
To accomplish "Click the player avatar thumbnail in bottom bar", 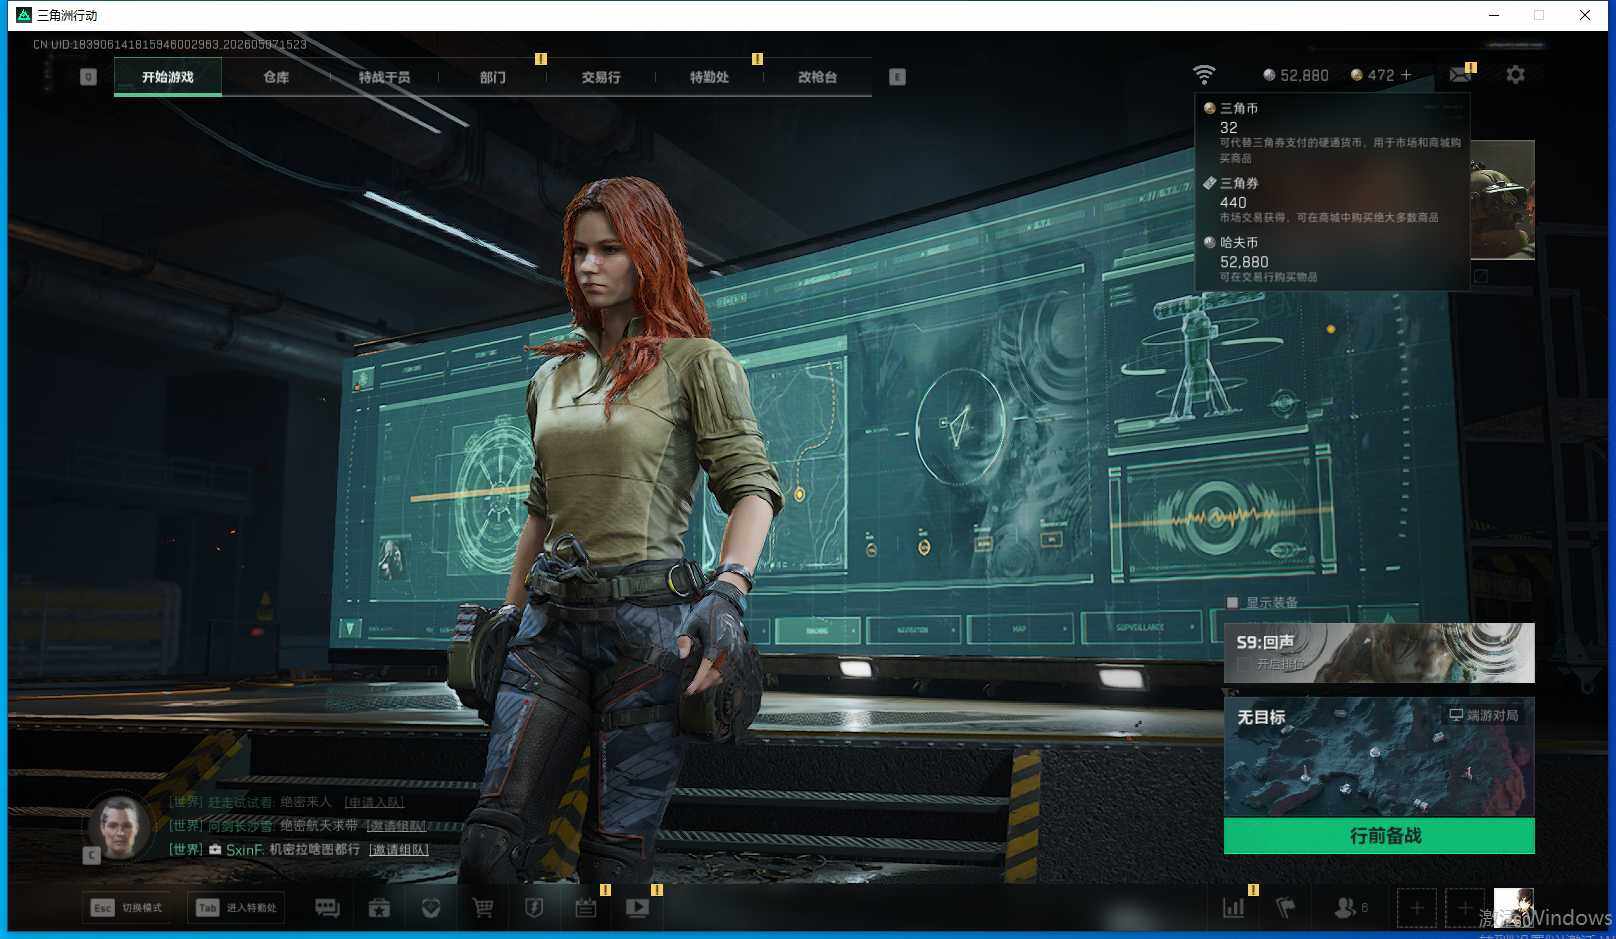I will 1513,908.
